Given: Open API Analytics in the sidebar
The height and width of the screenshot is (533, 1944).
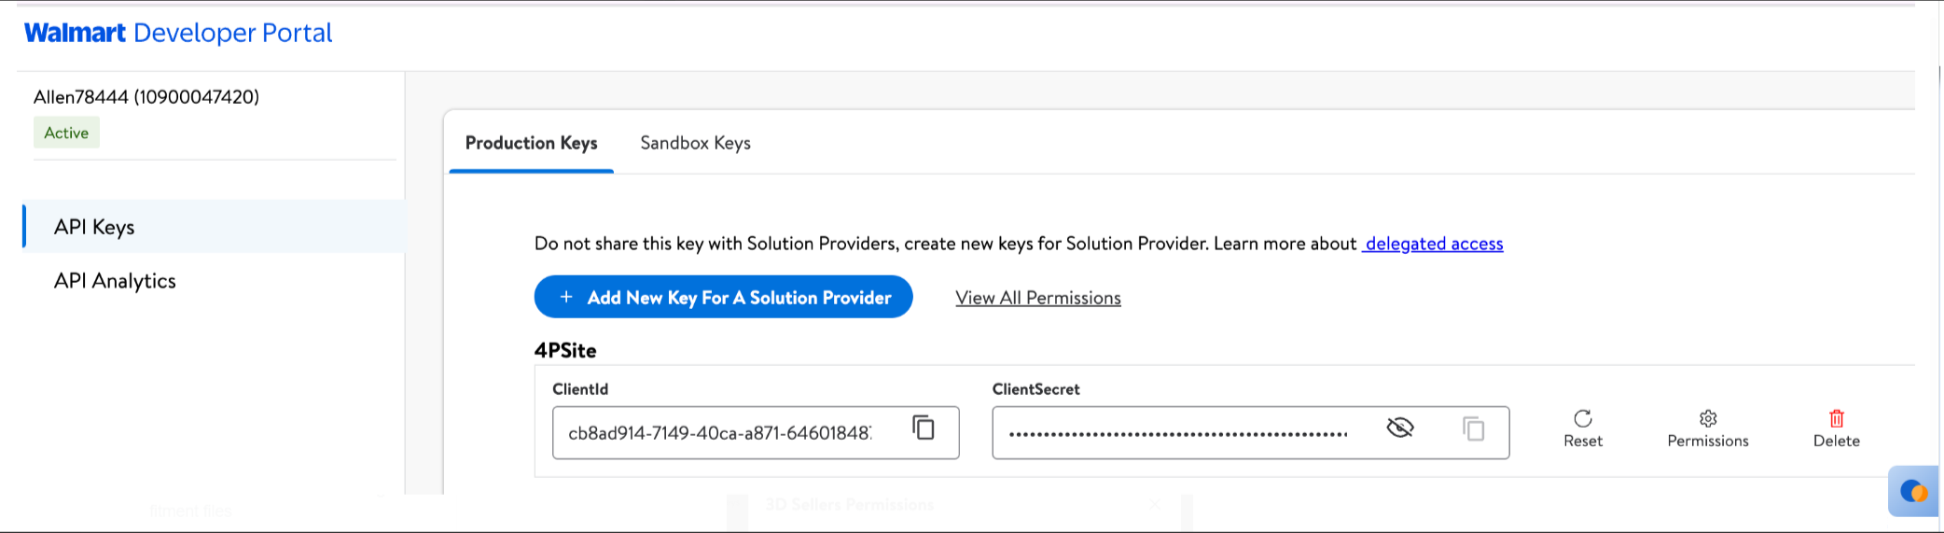Looking at the screenshot, I should coord(115,281).
